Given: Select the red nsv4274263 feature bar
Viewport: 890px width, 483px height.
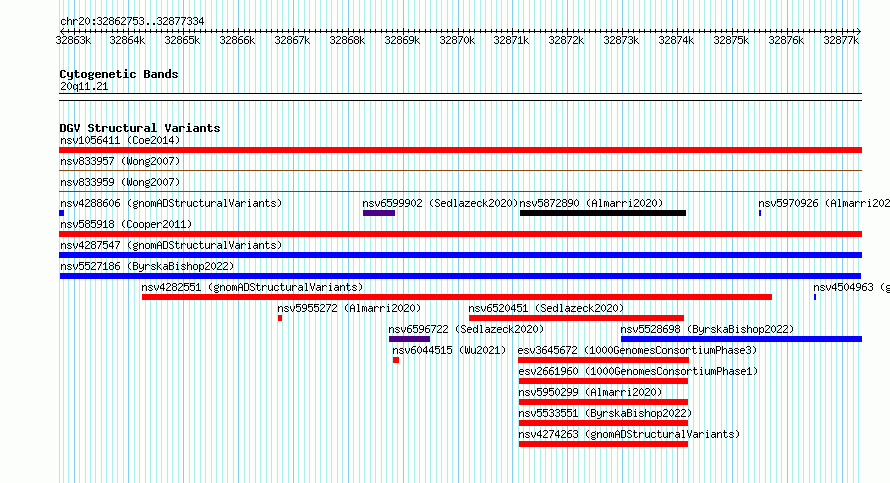Looking at the screenshot, I should 603,444.
